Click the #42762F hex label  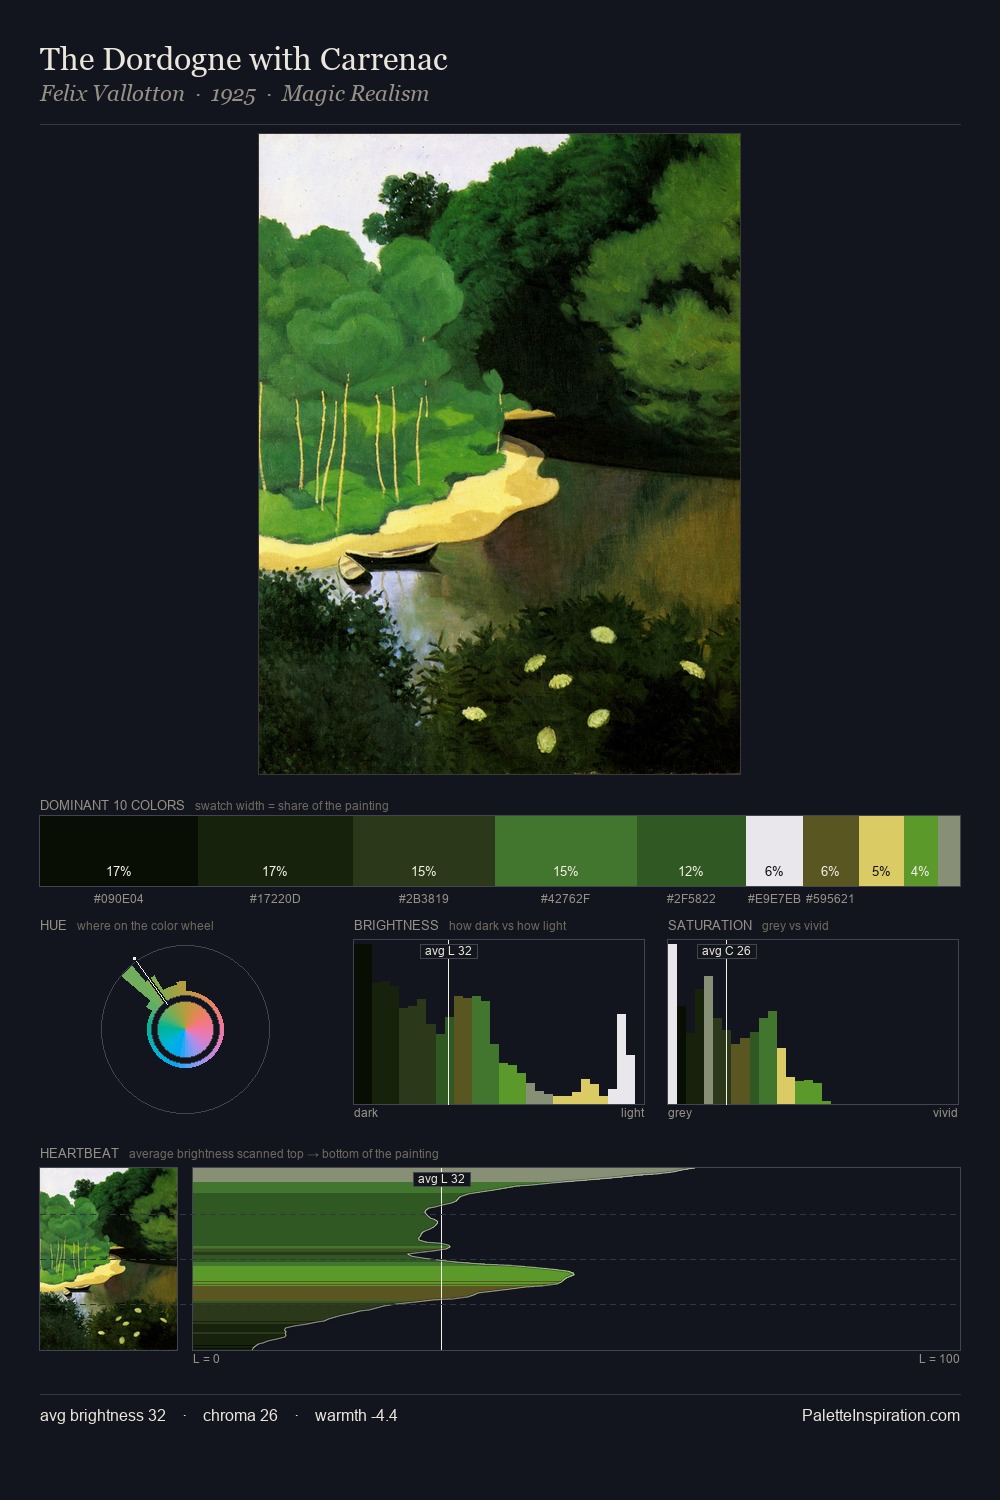565,899
